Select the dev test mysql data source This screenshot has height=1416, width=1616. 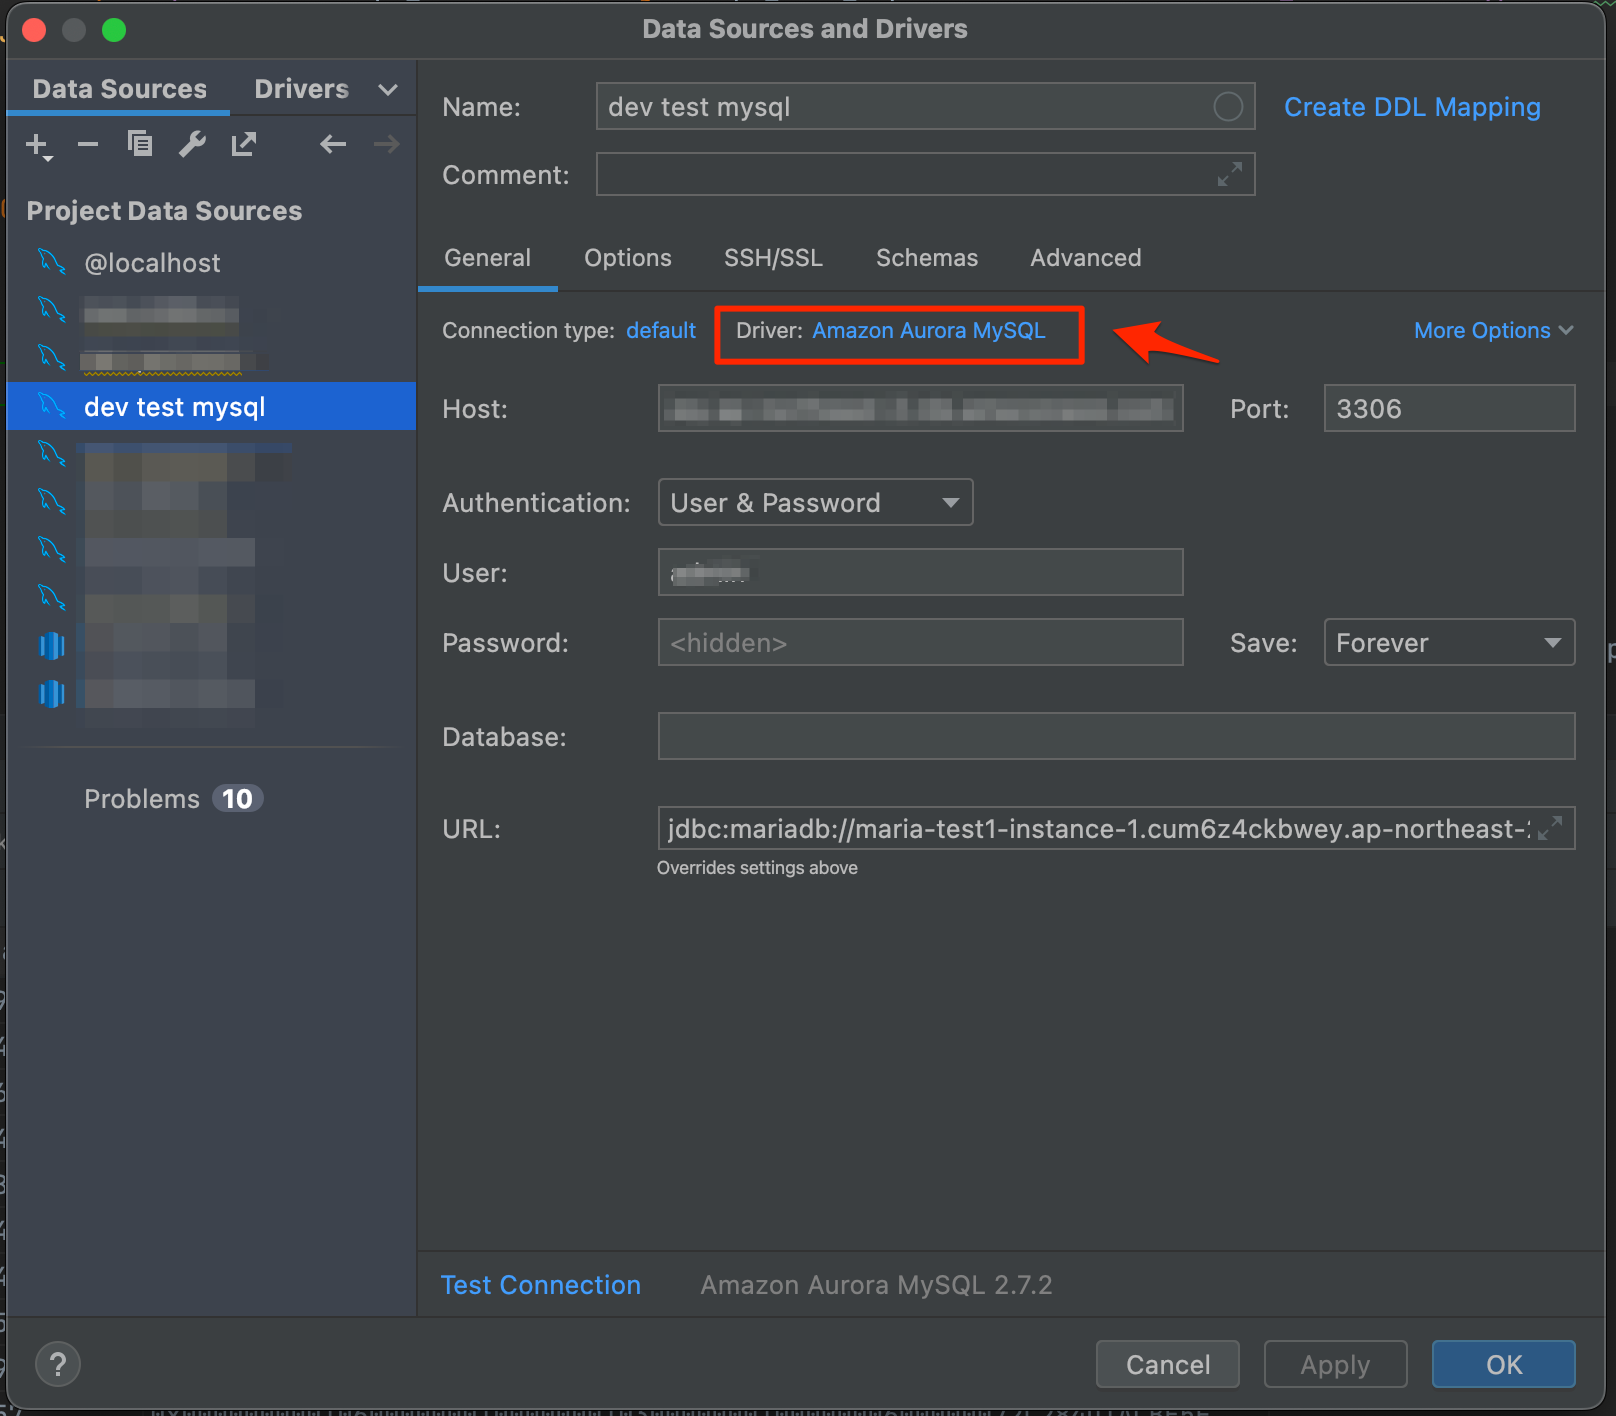pyautogui.click(x=211, y=406)
